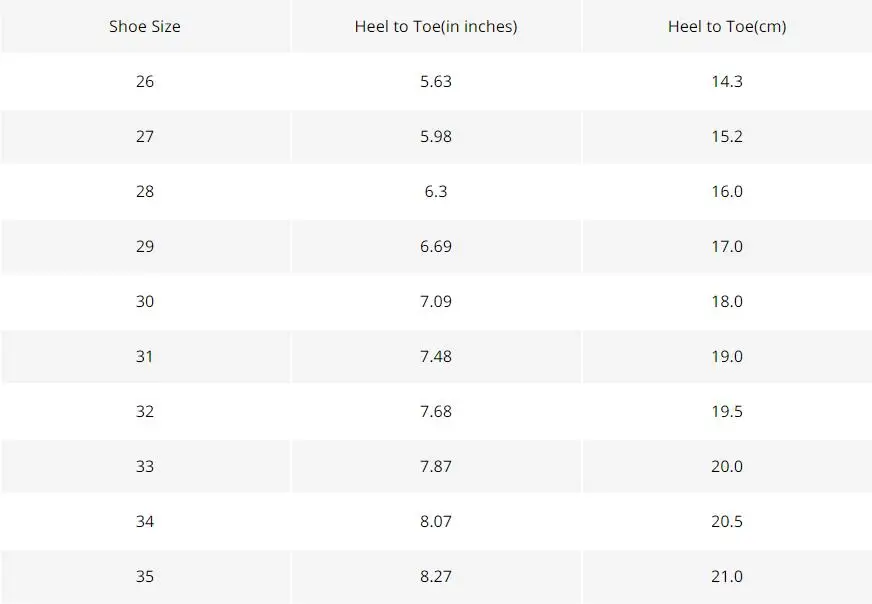Click the Heel to Toe(in inches) header

point(436,26)
